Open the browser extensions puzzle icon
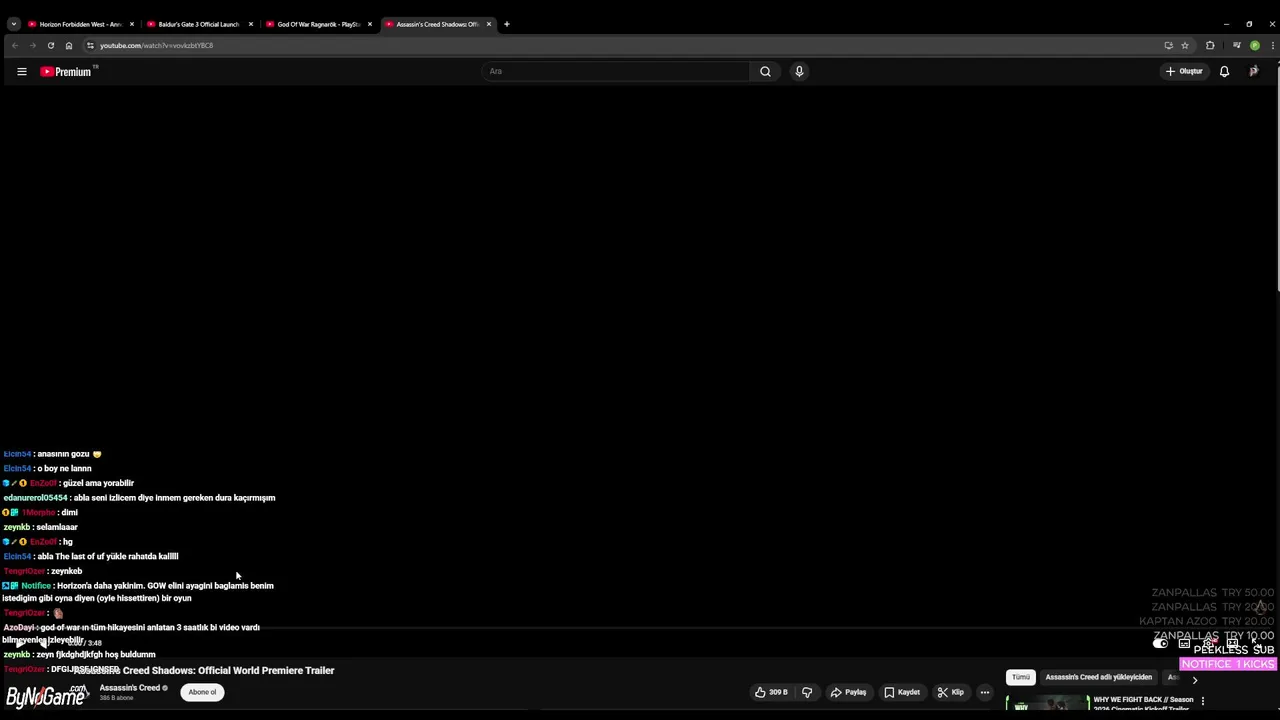This screenshot has width=1280, height=720. click(x=1210, y=45)
